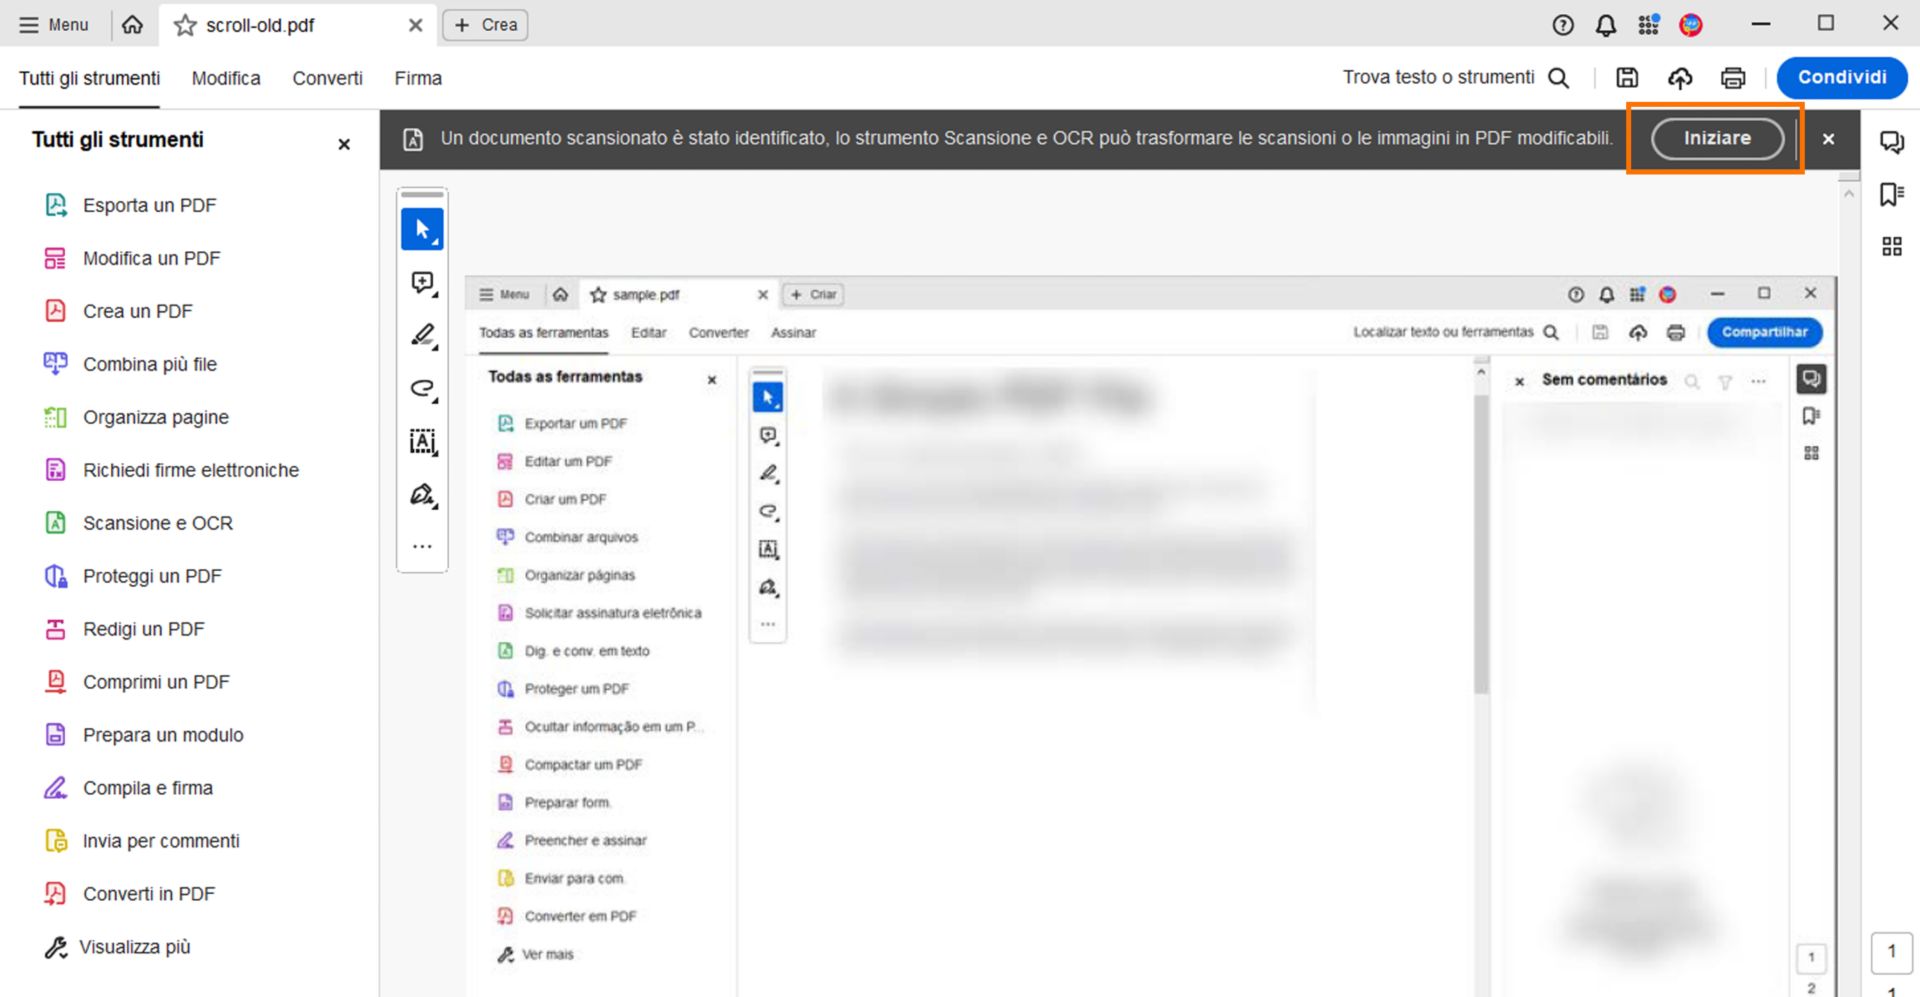Show page thumbnails grid view

1891,246
